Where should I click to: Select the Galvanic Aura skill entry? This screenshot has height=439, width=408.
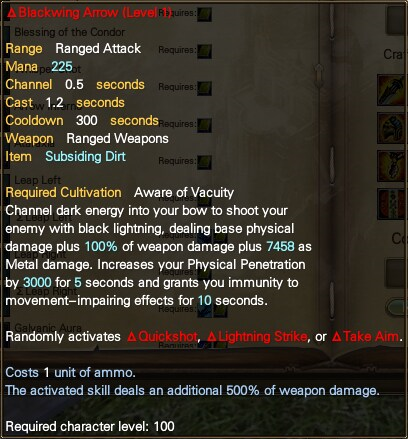point(48,328)
